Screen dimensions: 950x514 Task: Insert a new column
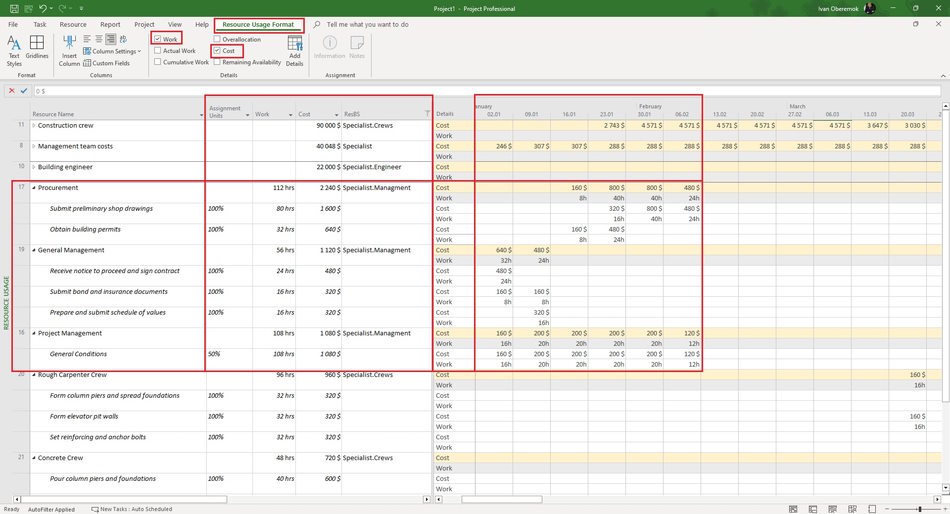click(x=69, y=50)
